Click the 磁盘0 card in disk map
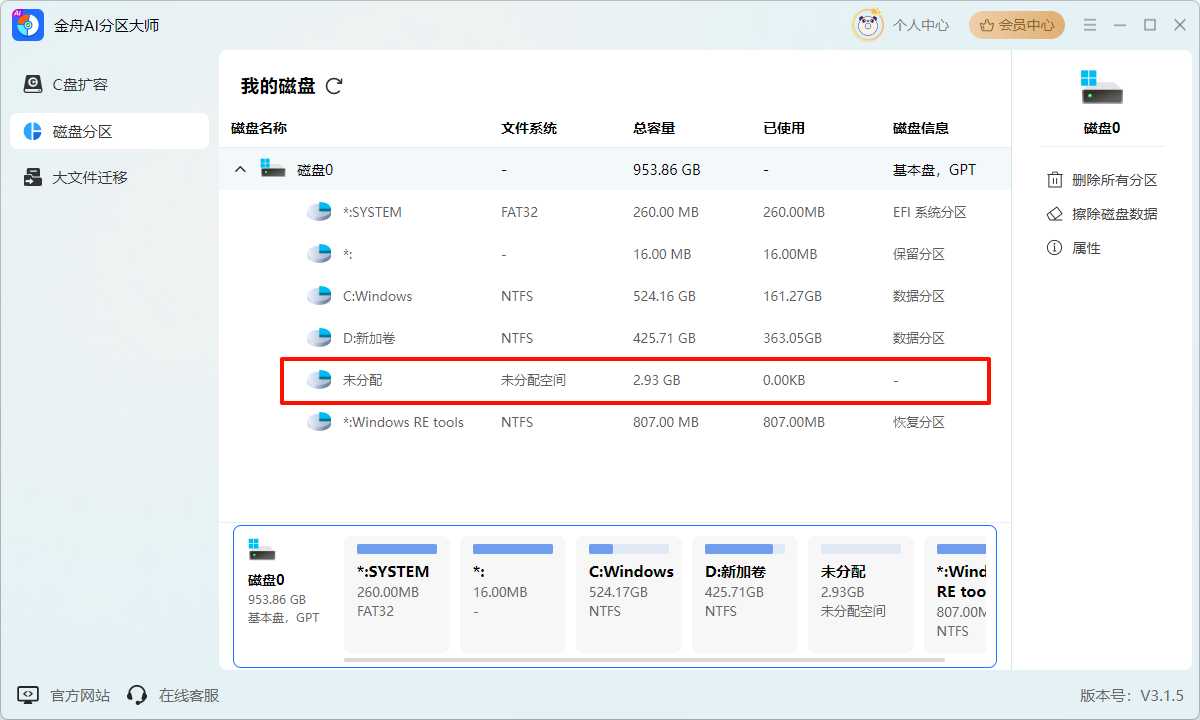Image resolution: width=1200 pixels, height=720 pixels. click(x=285, y=595)
